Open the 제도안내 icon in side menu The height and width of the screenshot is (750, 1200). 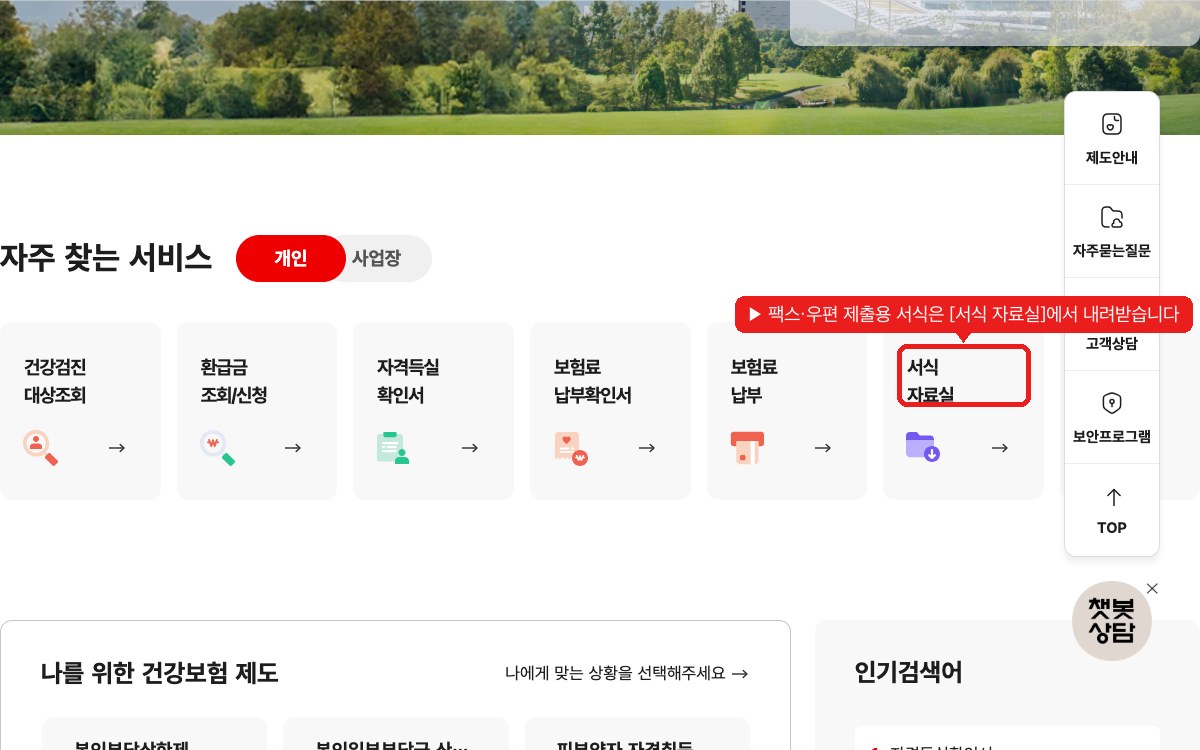click(1112, 124)
